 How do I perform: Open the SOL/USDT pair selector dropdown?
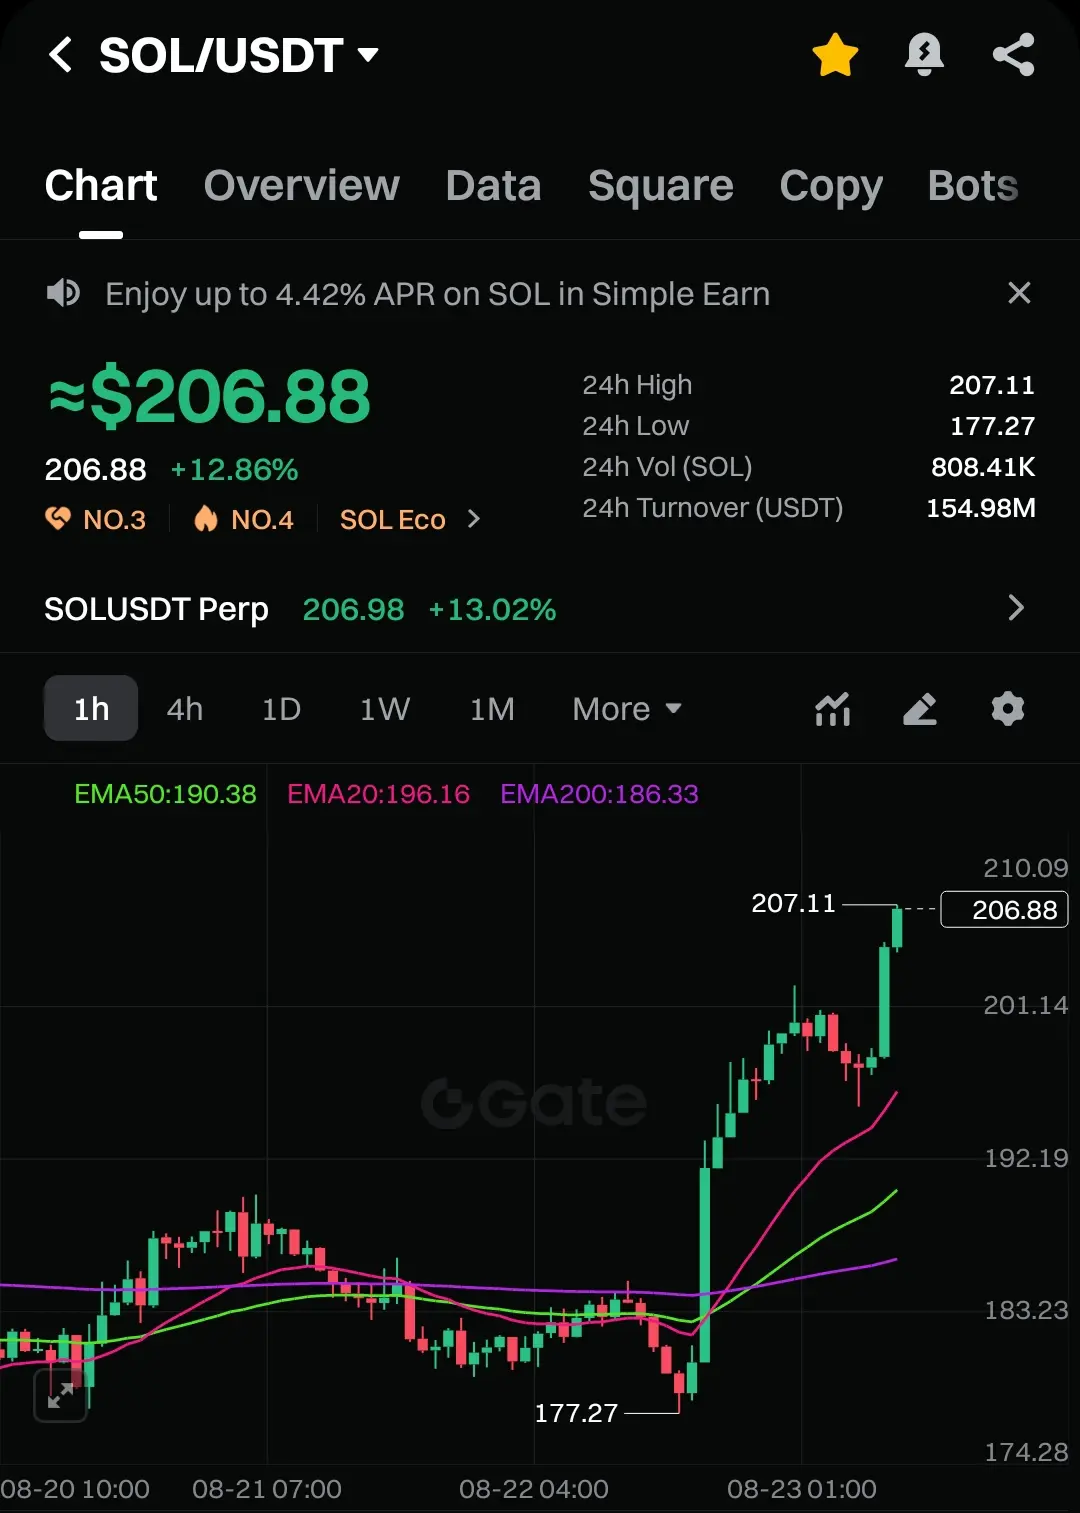pyautogui.click(x=239, y=55)
